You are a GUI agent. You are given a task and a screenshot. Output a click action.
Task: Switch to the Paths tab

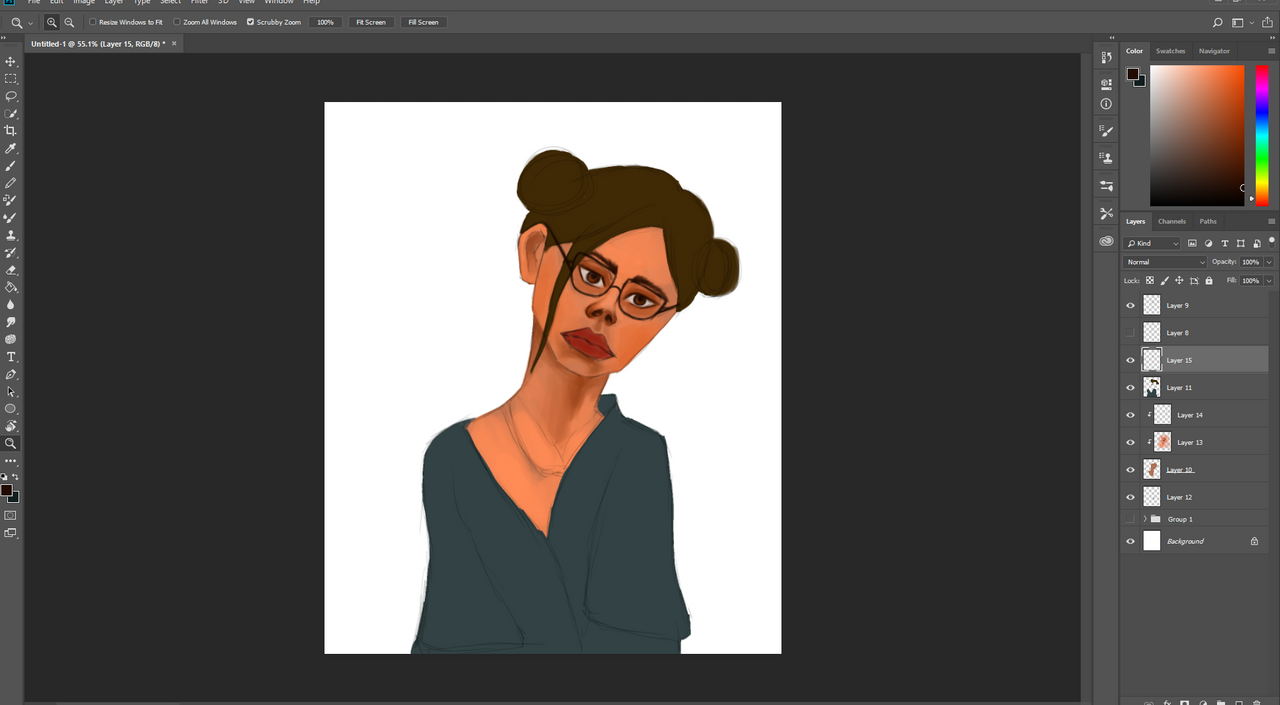click(x=1208, y=221)
